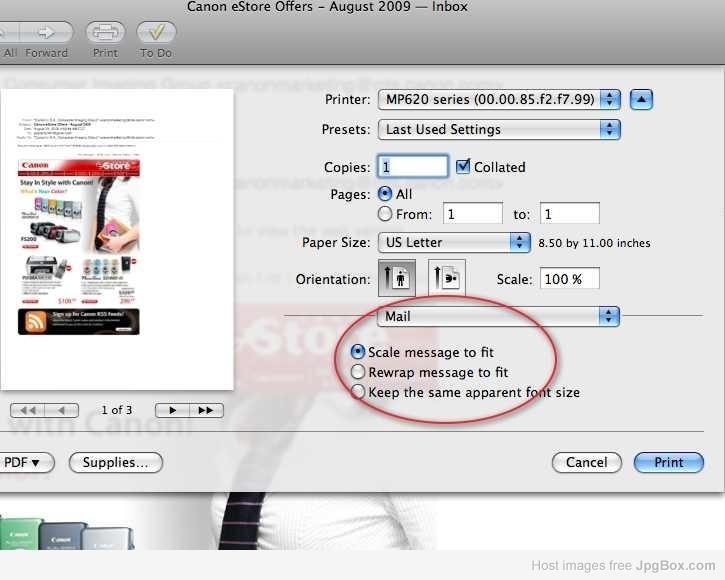This screenshot has height=580, width=725.
Task: Select Rewrap message to fit option
Action: click(x=357, y=372)
